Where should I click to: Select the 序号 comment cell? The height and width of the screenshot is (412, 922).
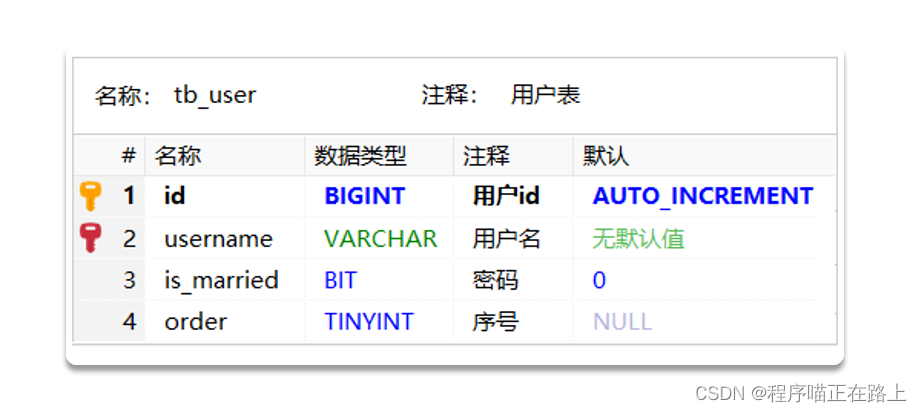[513, 321]
